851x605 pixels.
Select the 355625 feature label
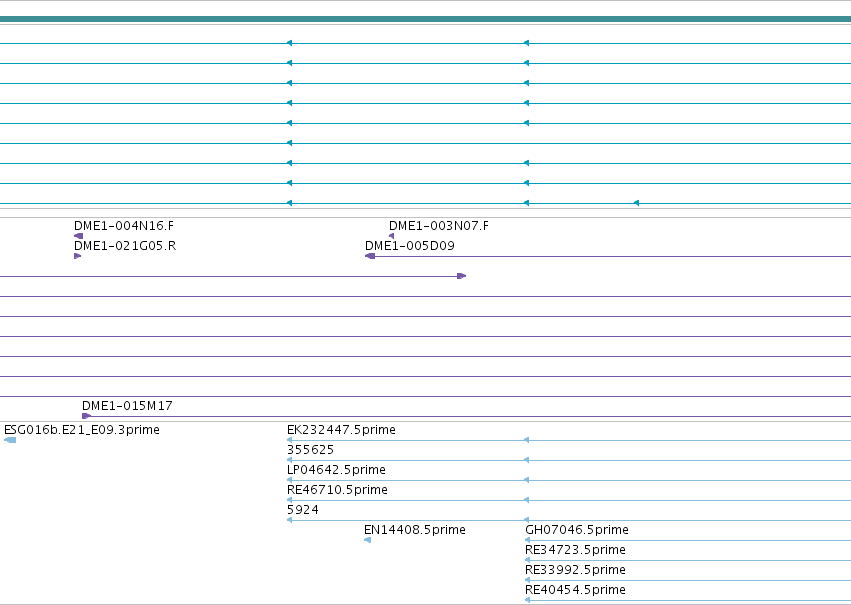(x=310, y=450)
